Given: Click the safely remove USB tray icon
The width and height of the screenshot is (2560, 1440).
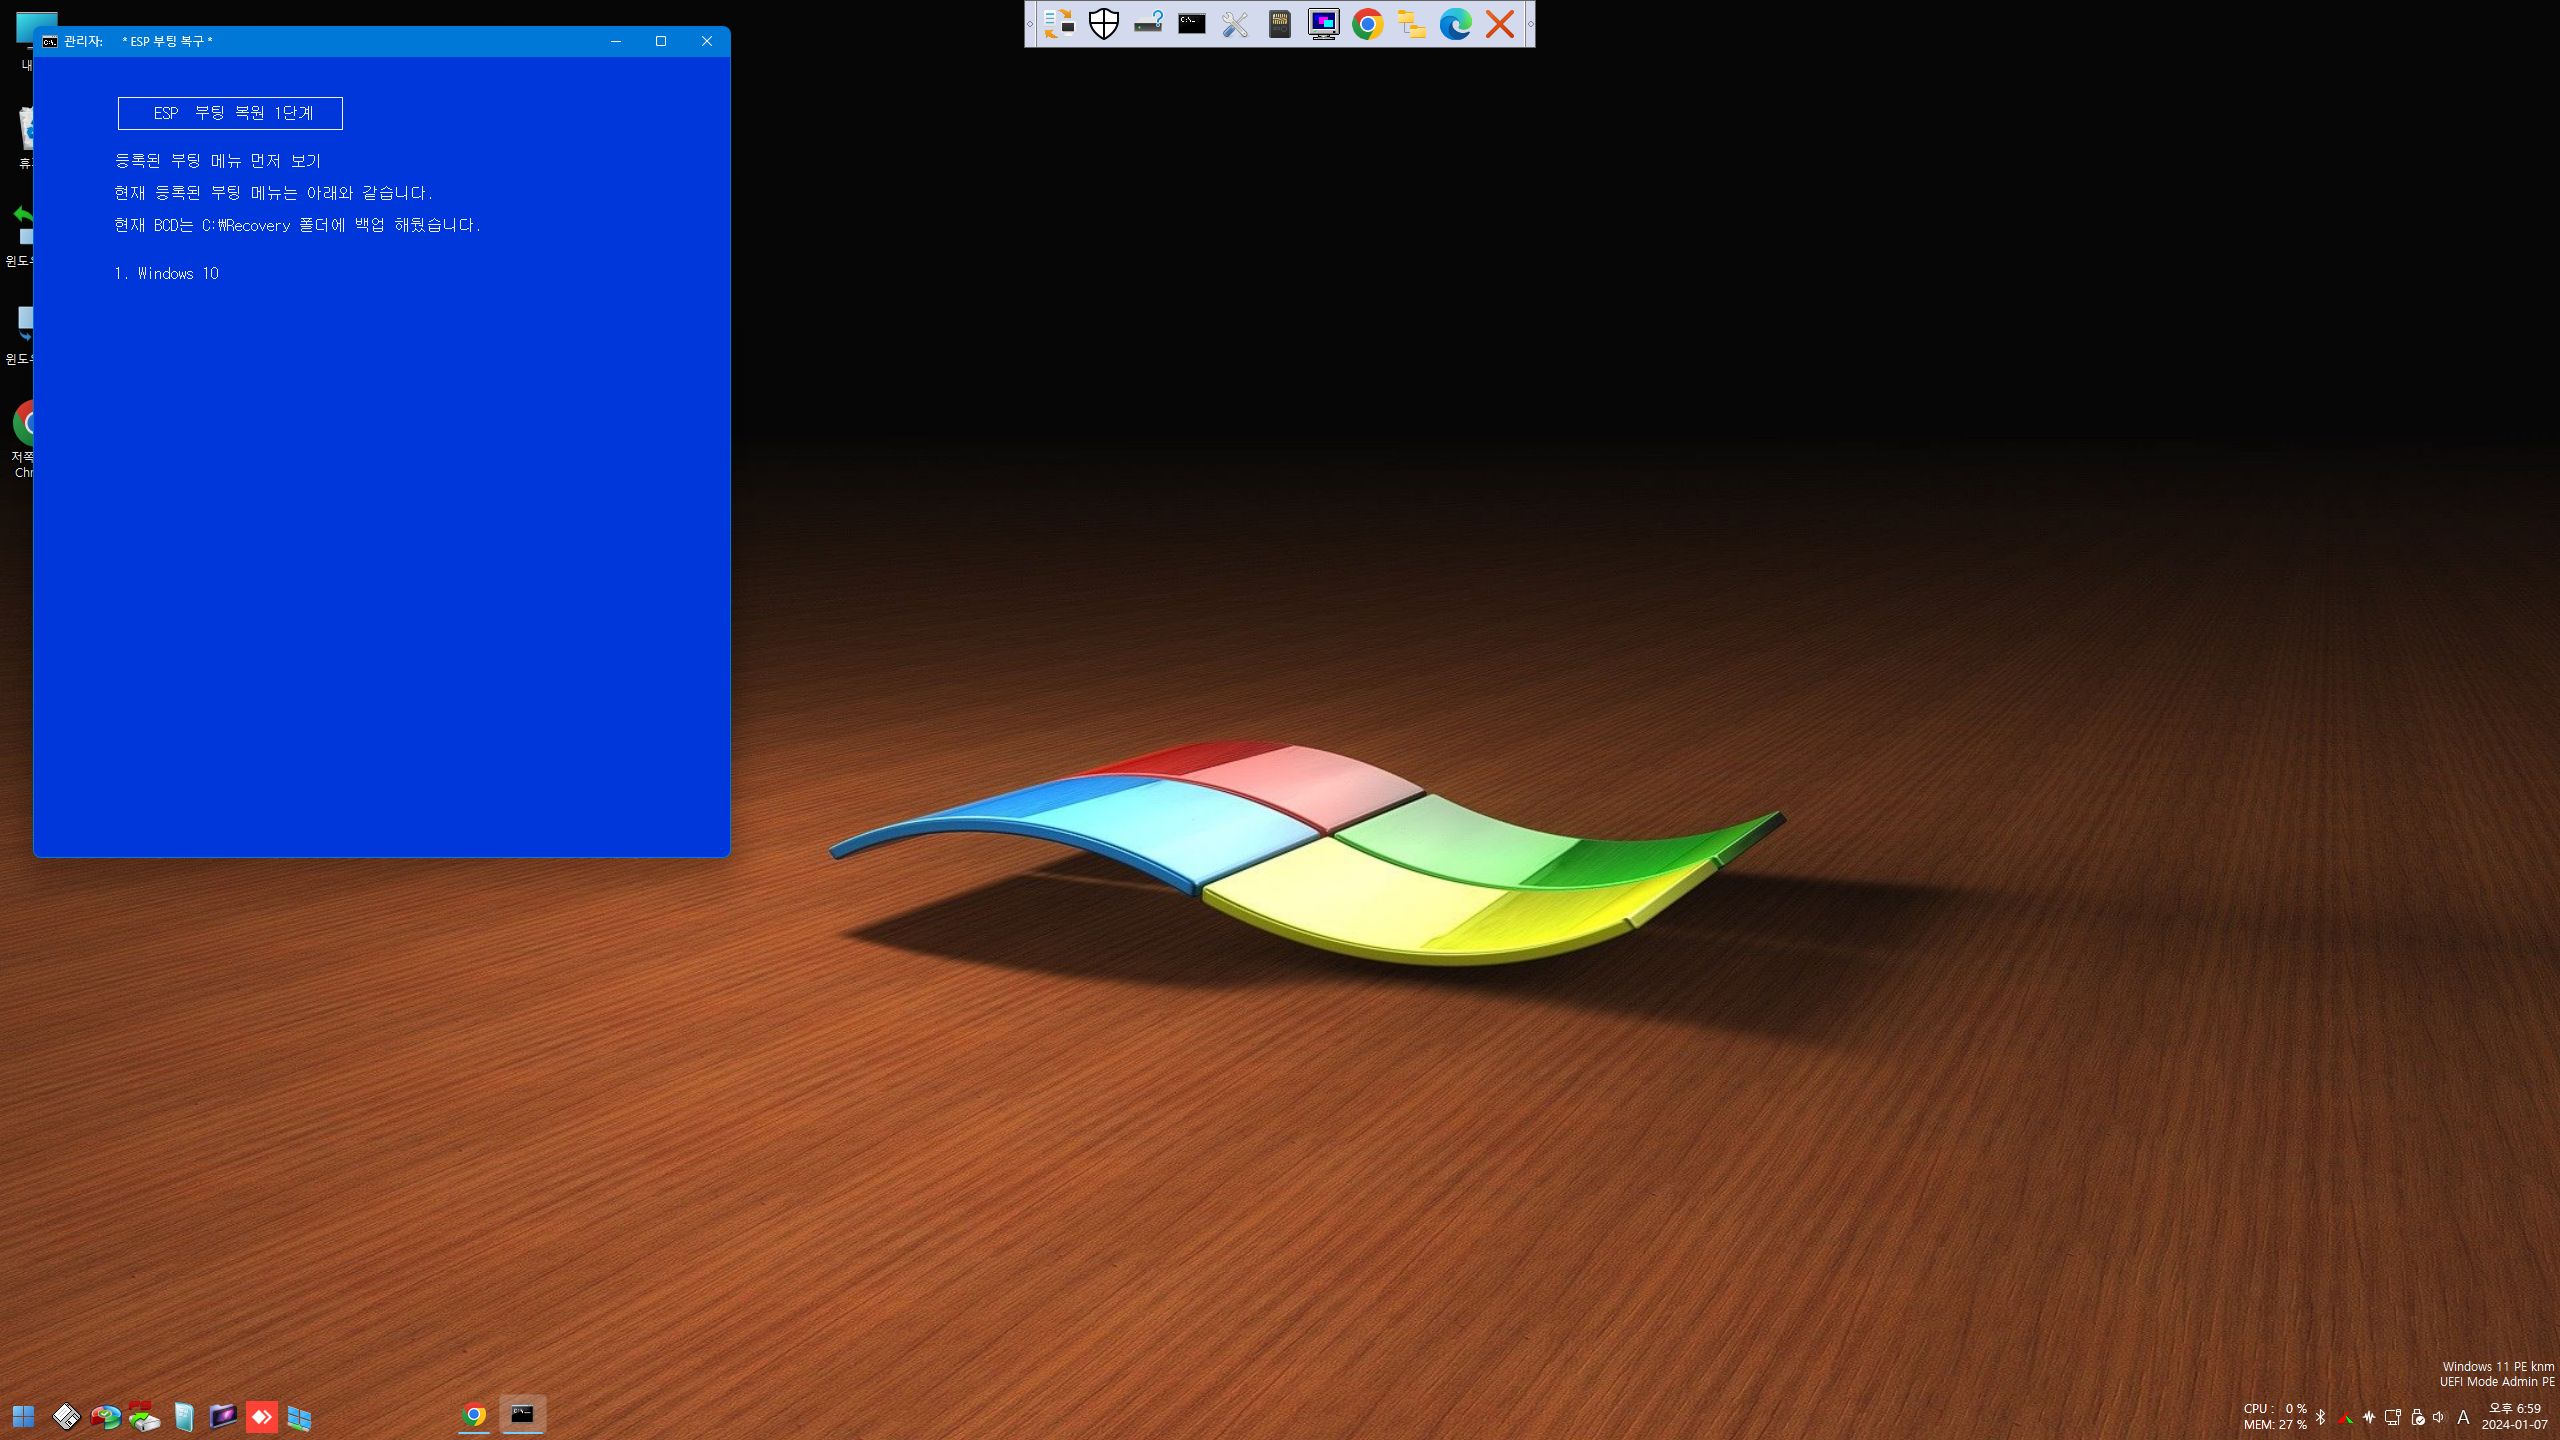Looking at the screenshot, I should point(2418,1417).
